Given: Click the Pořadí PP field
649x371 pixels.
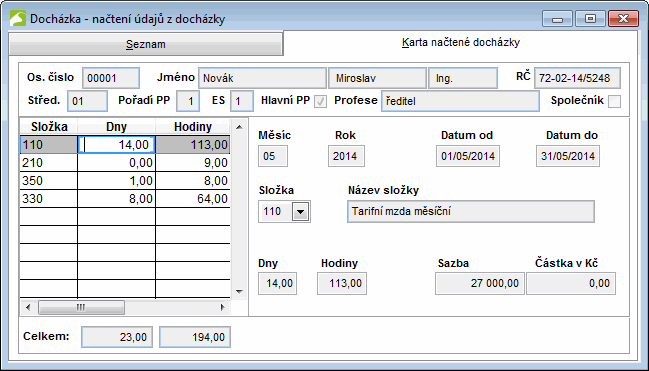Looking at the screenshot, I should (188, 101).
